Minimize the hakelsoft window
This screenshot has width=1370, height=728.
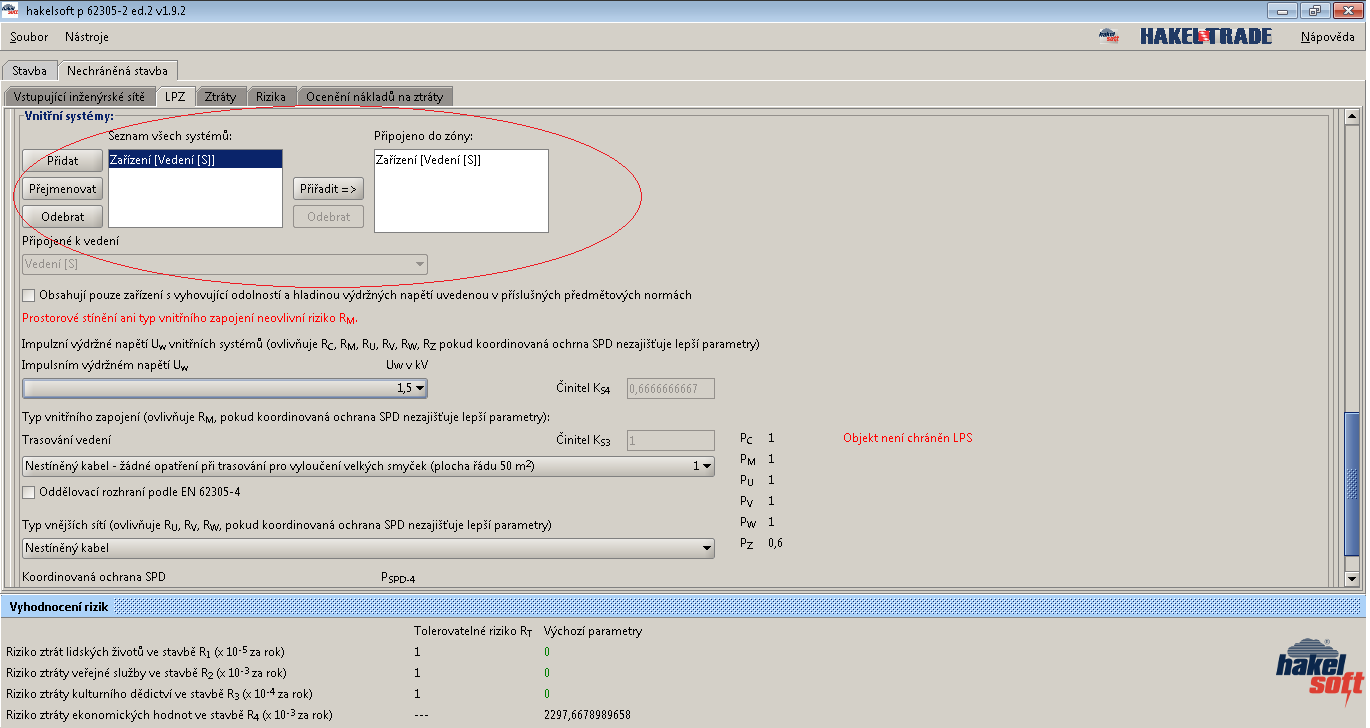[1284, 10]
